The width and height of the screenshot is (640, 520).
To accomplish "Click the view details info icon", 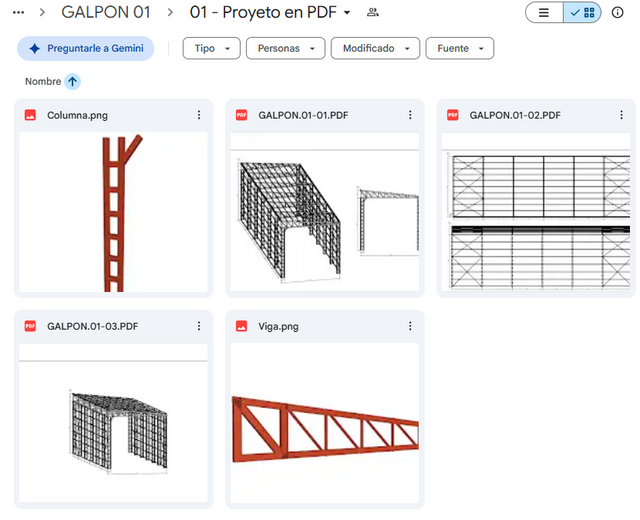I will pyautogui.click(x=617, y=13).
